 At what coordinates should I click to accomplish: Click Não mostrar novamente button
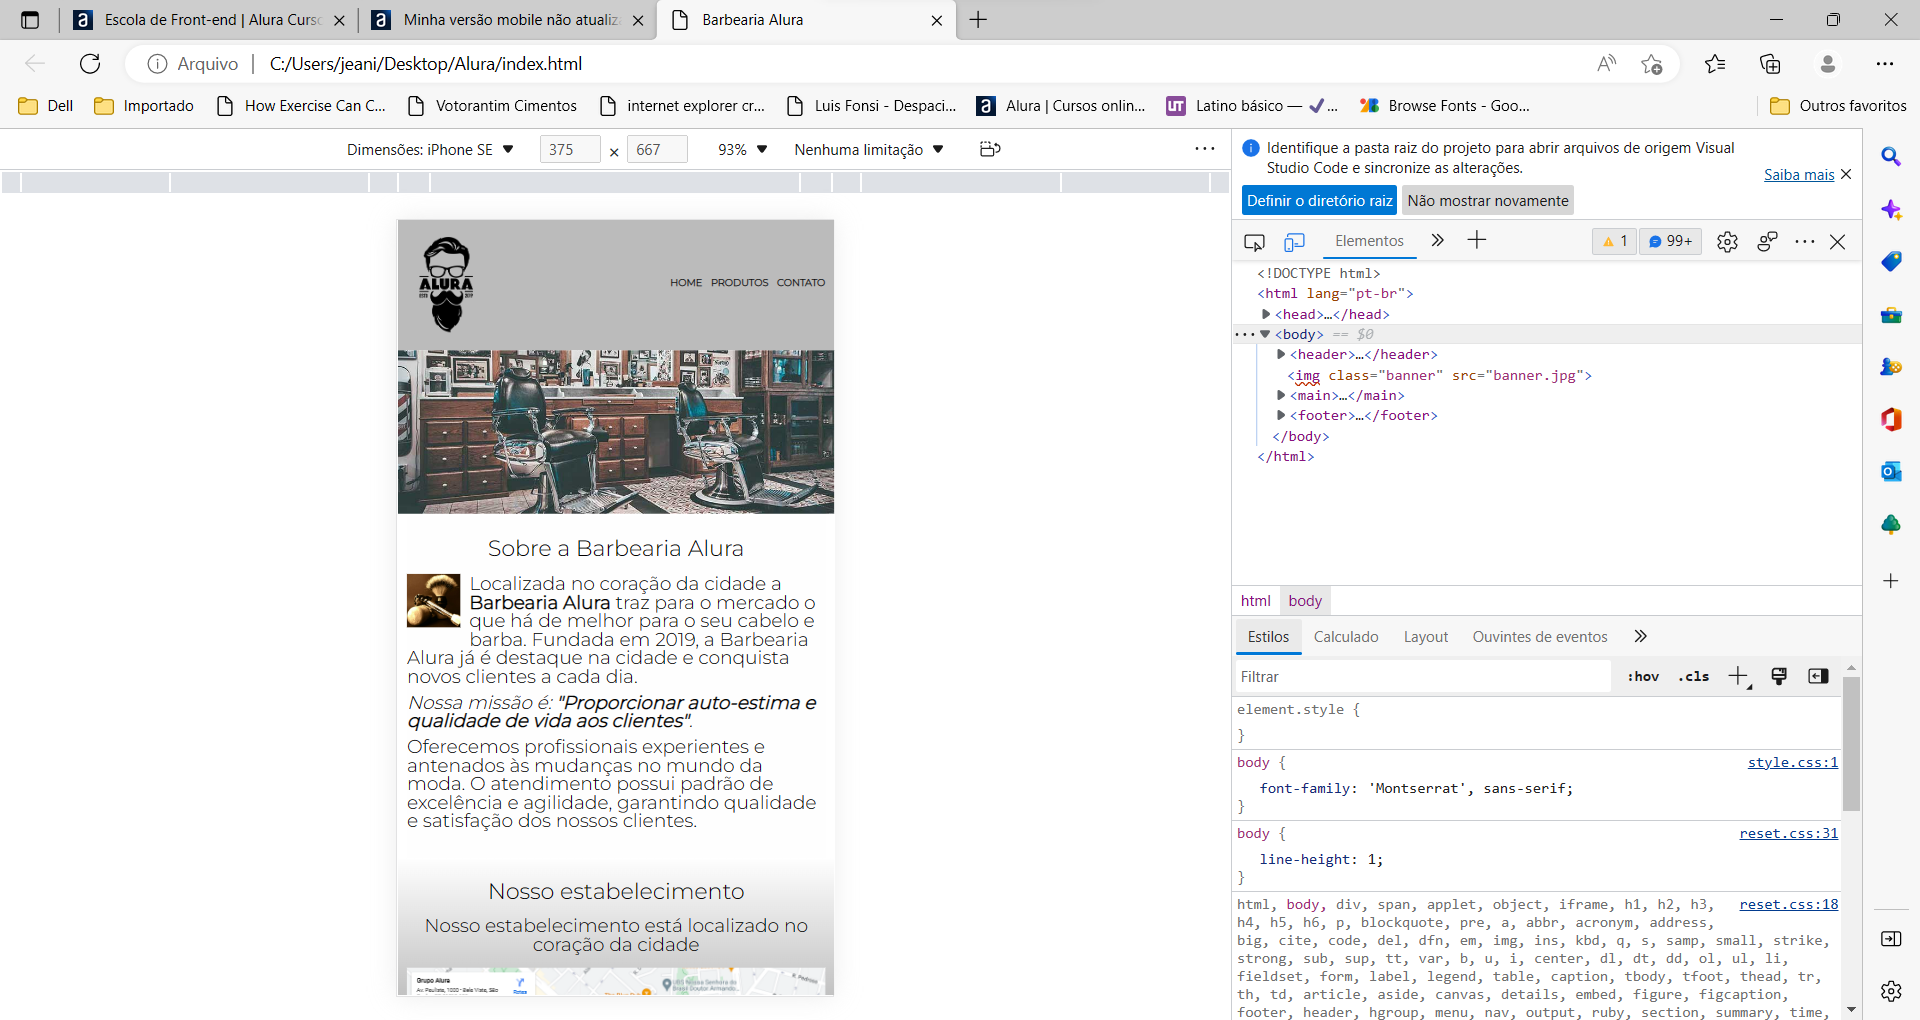[x=1488, y=201]
